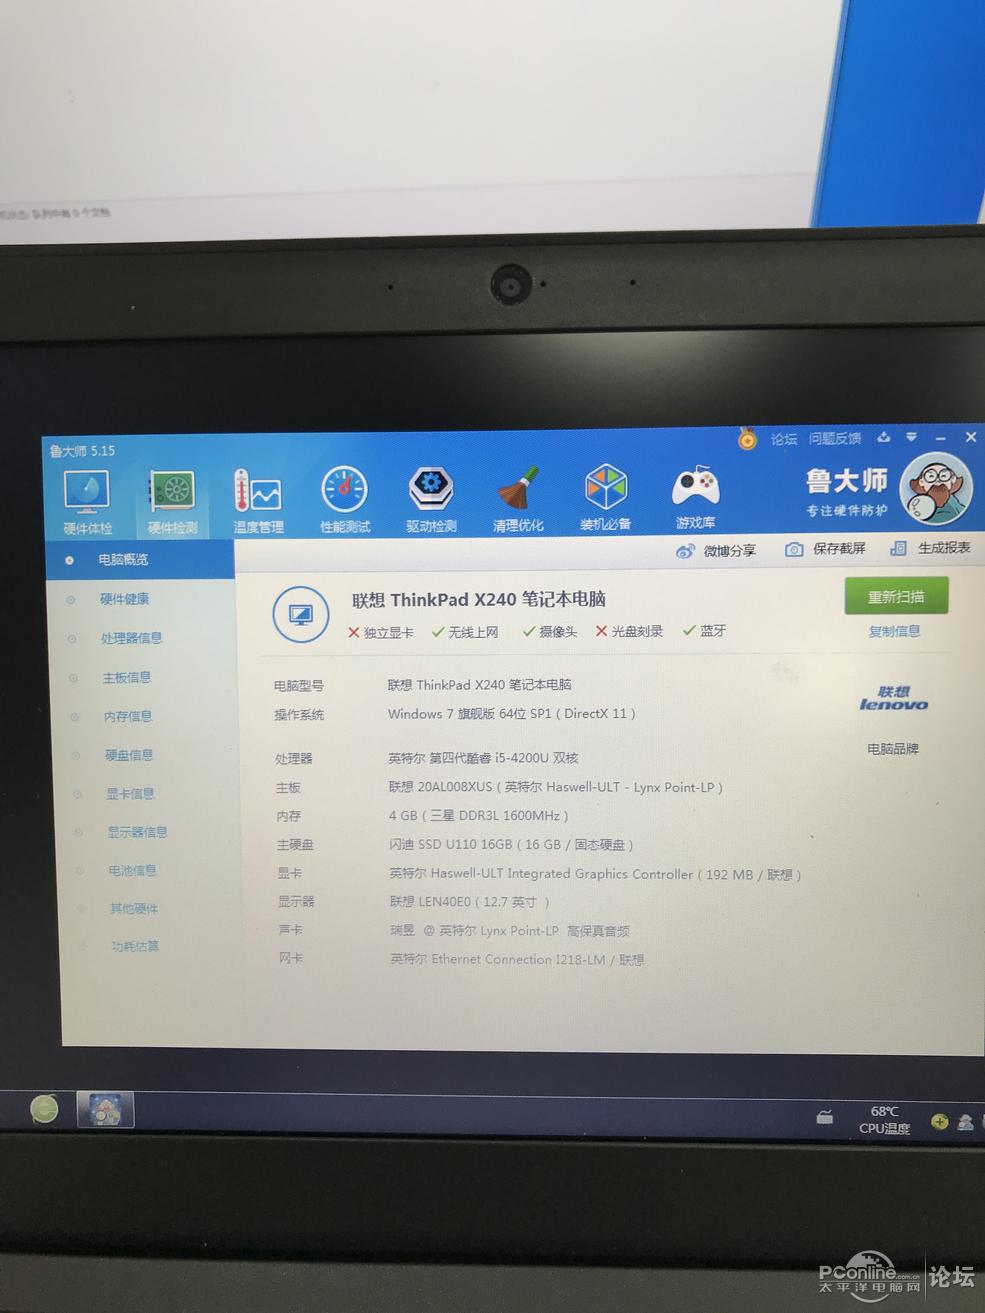Viewport: 985px width, 1313px height.
Task: Click the 蓝牙 status indicator
Action: point(704,630)
